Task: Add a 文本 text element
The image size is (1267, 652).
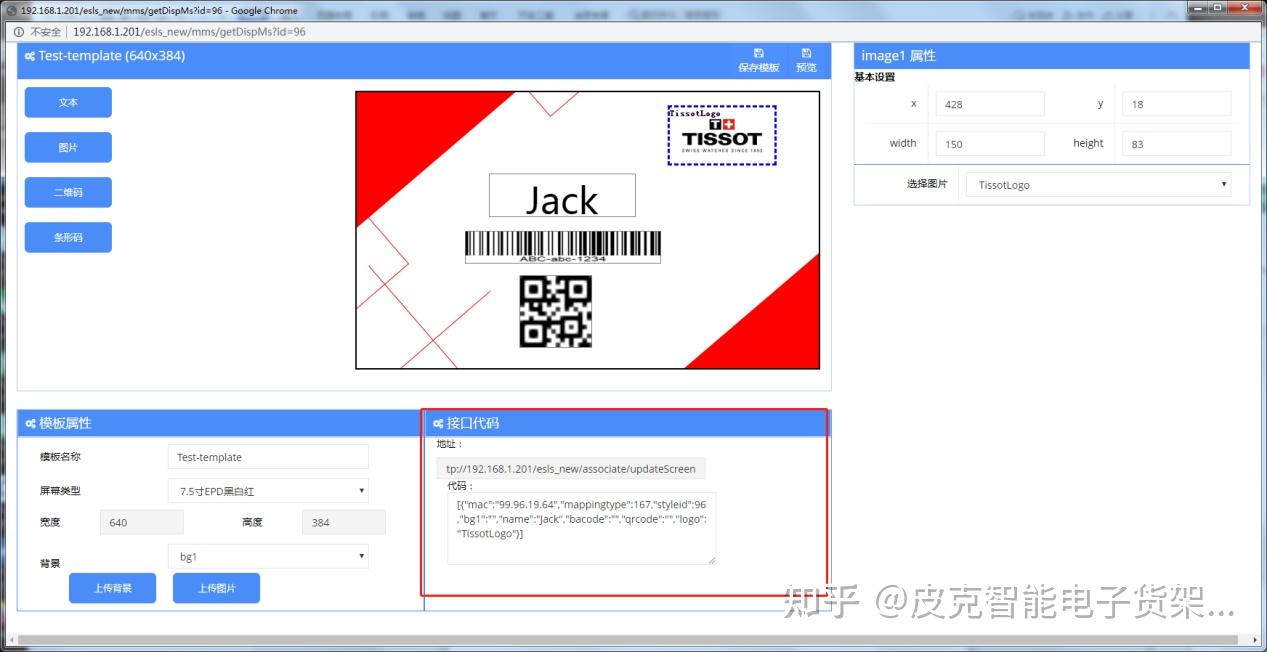Action: click(x=68, y=102)
